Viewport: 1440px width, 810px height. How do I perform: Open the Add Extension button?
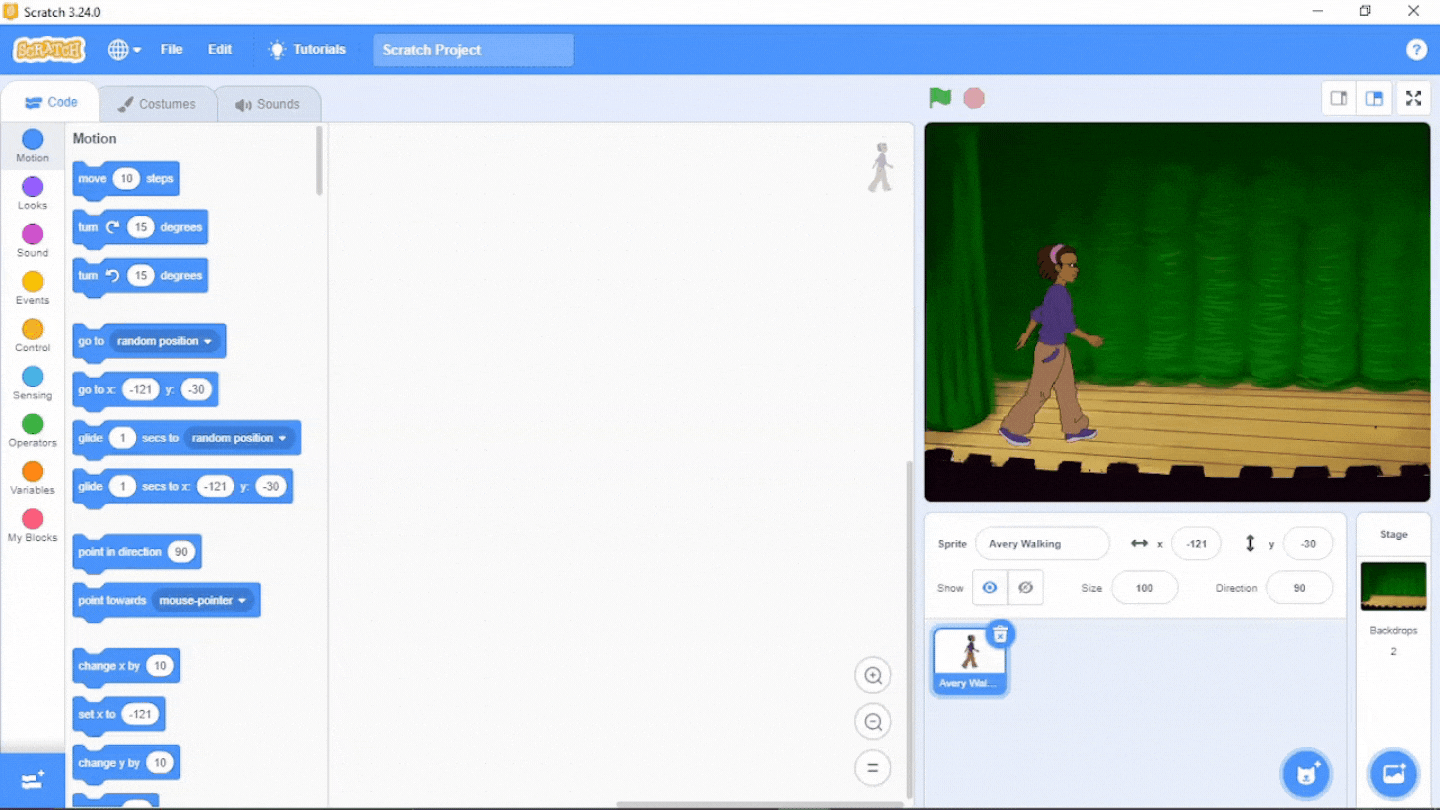[x=32, y=780]
